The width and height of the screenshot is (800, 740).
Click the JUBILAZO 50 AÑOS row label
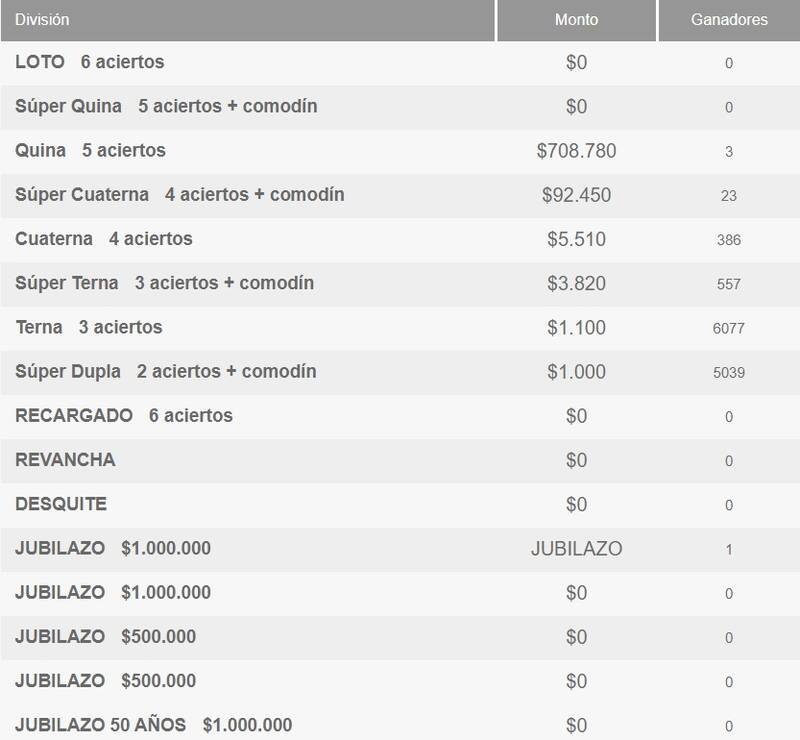coord(153,724)
